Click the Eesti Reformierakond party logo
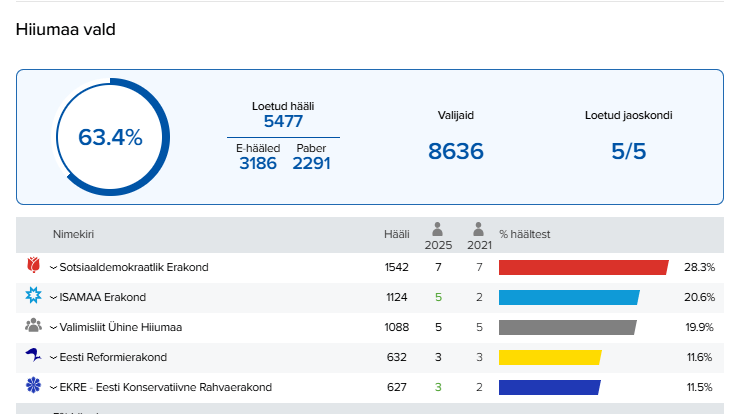 click(x=33, y=356)
